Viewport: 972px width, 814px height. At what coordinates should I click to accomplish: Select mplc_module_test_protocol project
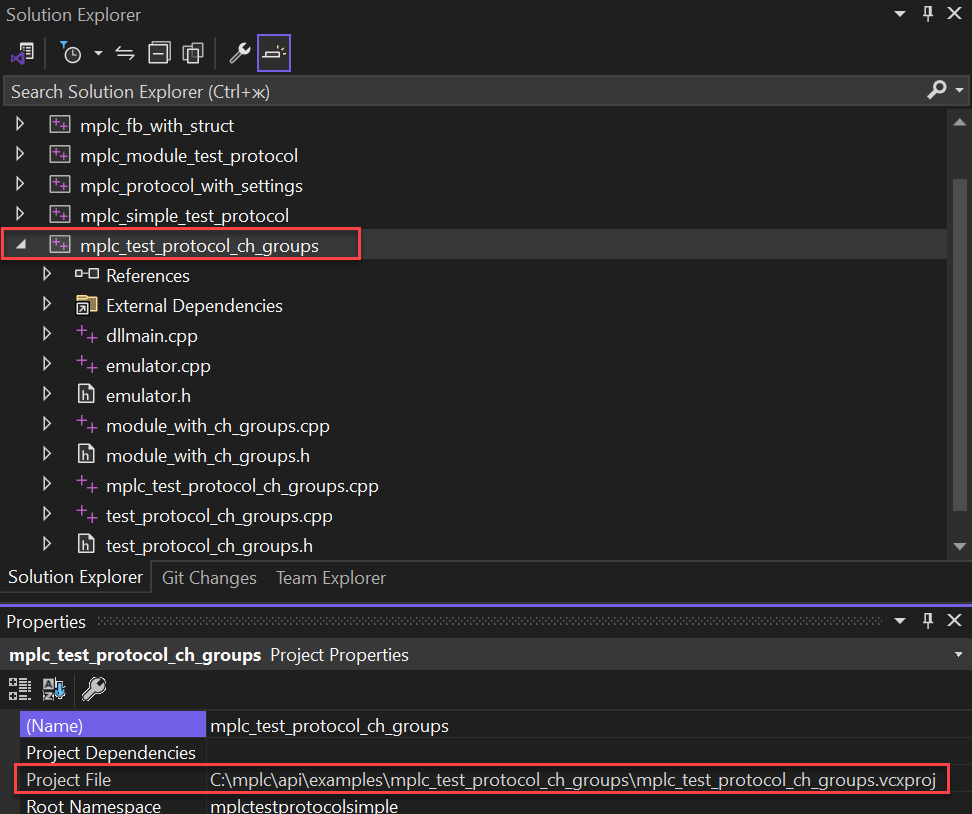[x=189, y=156]
